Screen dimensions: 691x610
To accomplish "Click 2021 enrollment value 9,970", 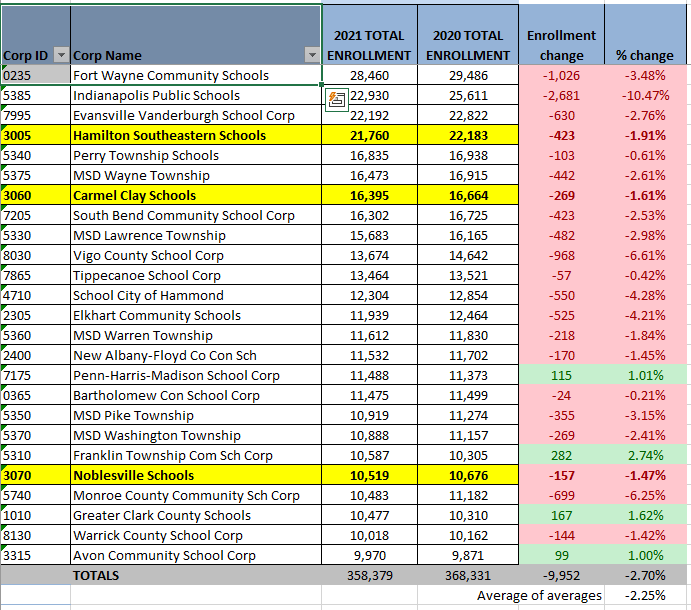I will (369, 555).
